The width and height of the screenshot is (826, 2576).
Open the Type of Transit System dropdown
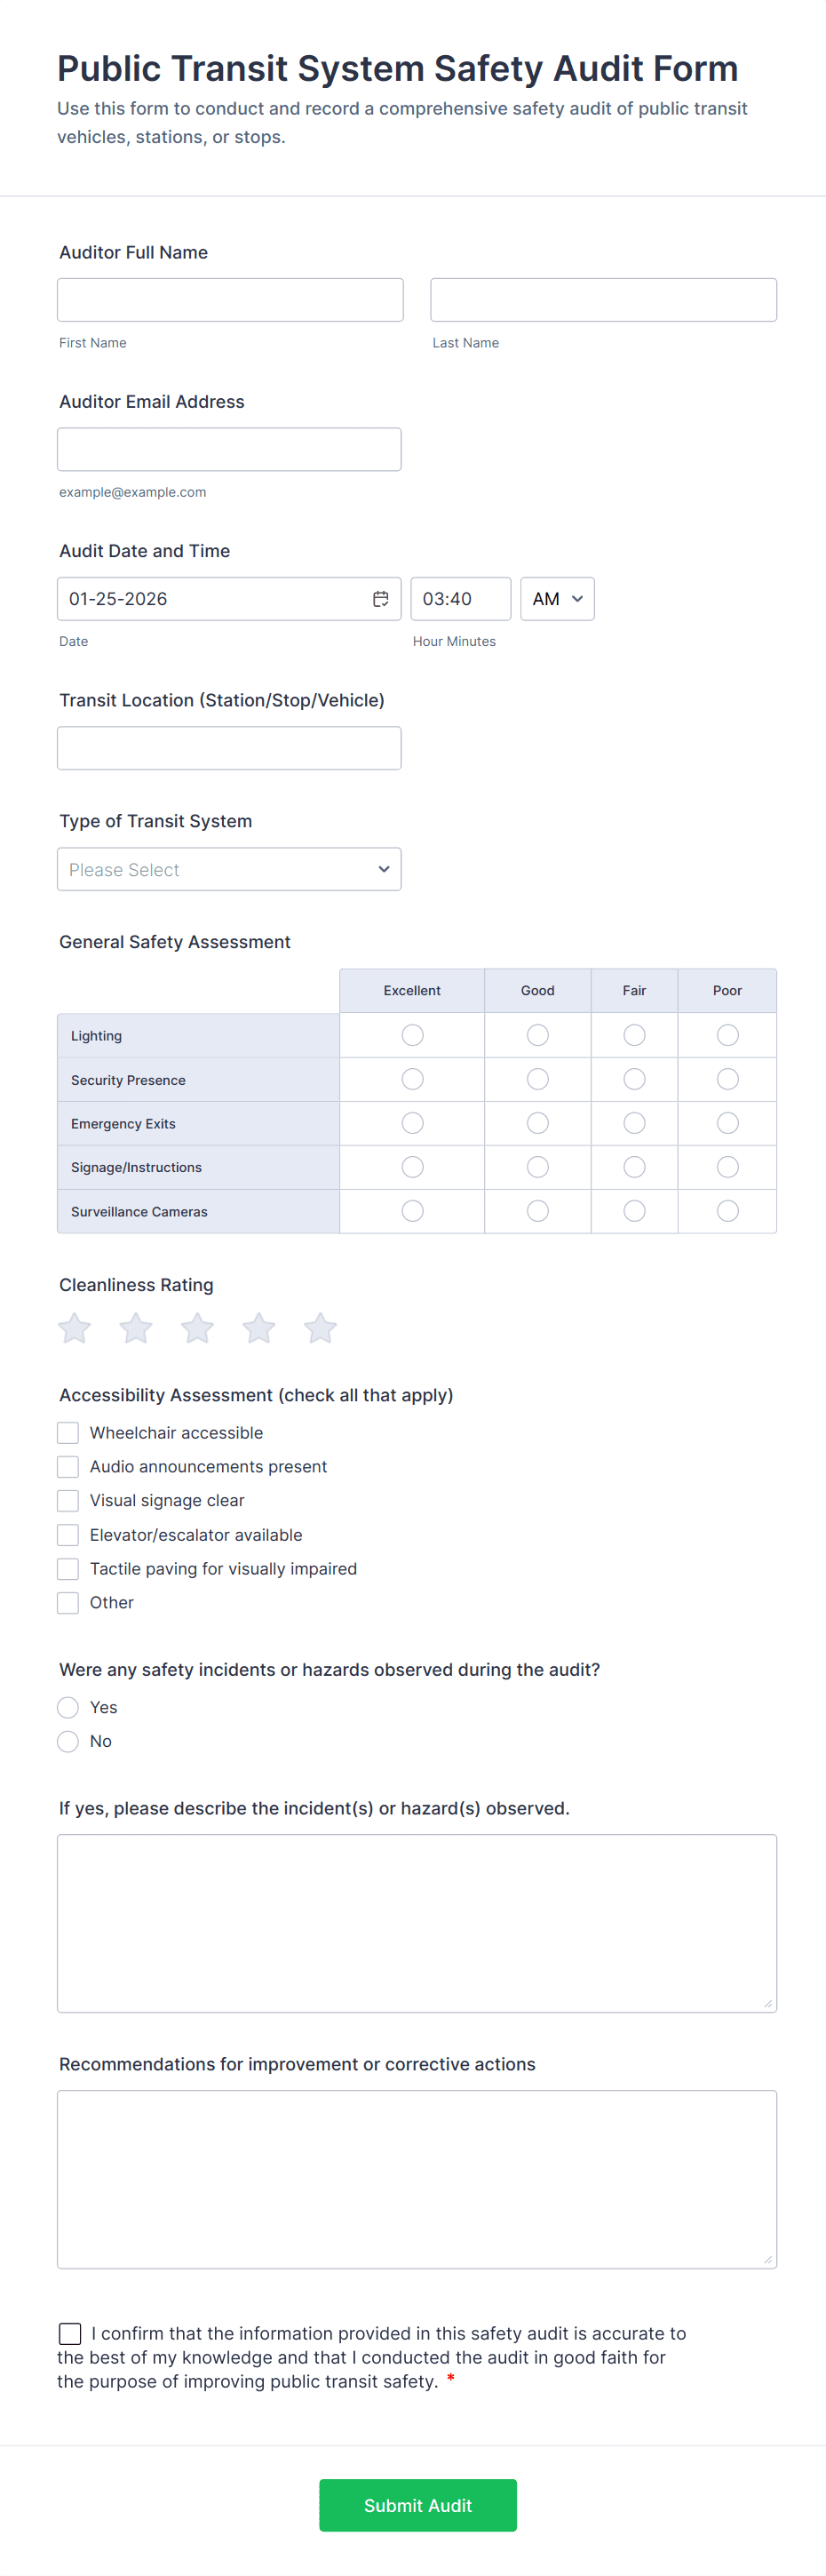click(x=229, y=869)
